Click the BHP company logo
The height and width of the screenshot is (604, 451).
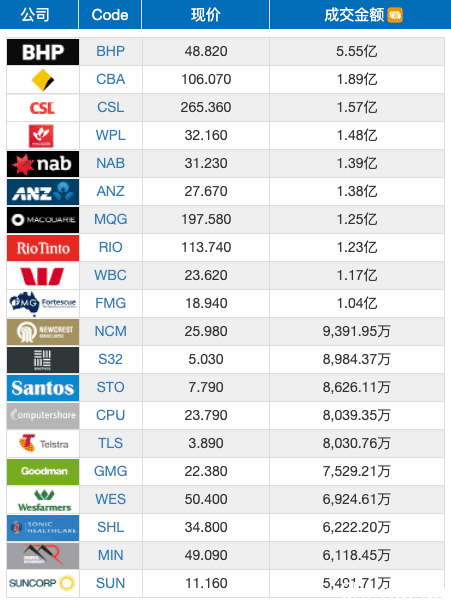click(43, 52)
